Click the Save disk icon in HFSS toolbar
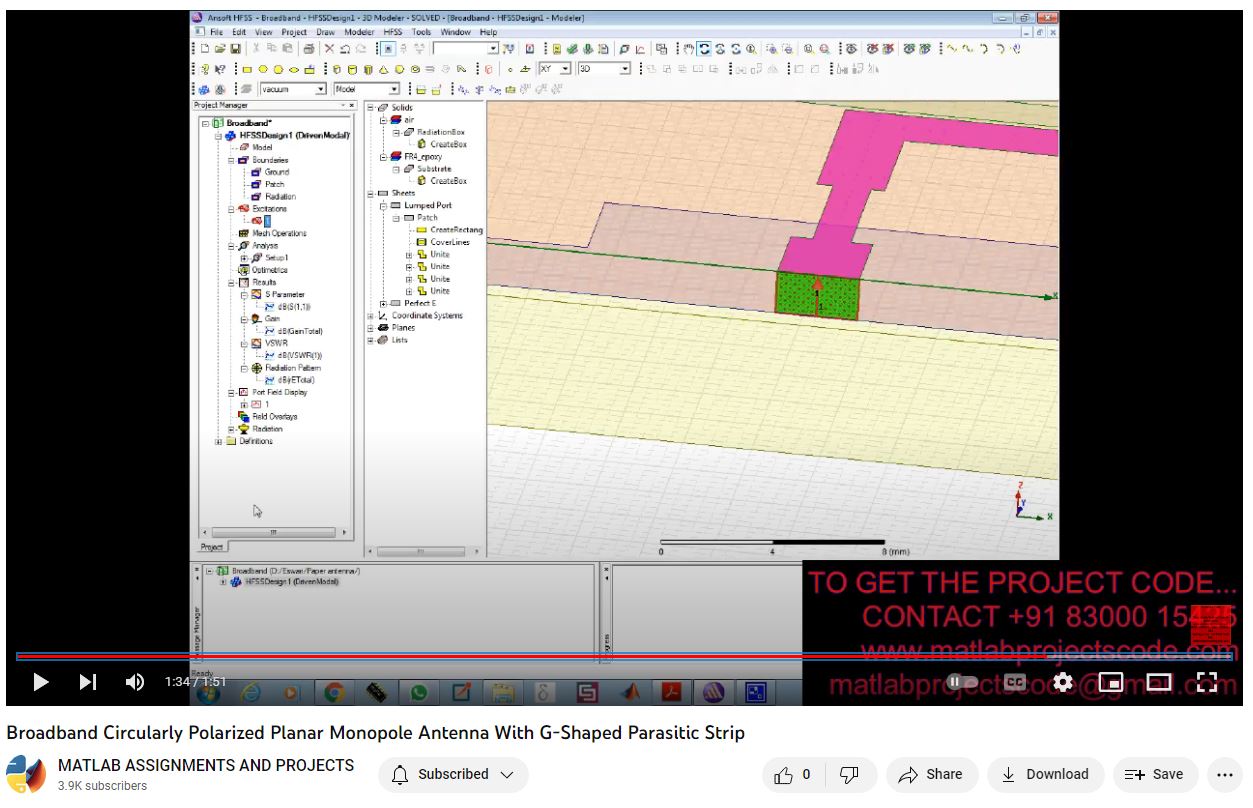 (236, 48)
